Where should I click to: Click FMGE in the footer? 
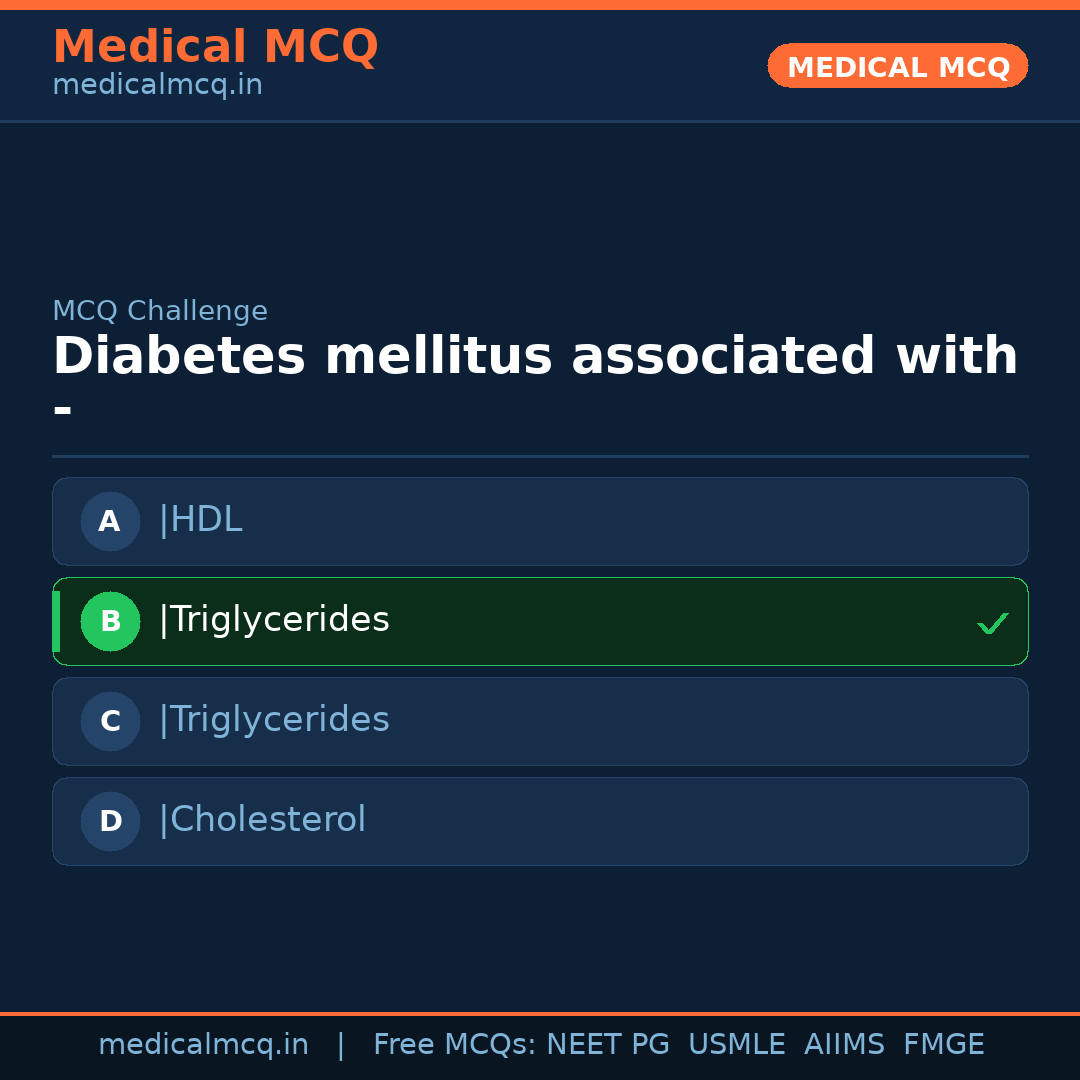coord(943,1045)
